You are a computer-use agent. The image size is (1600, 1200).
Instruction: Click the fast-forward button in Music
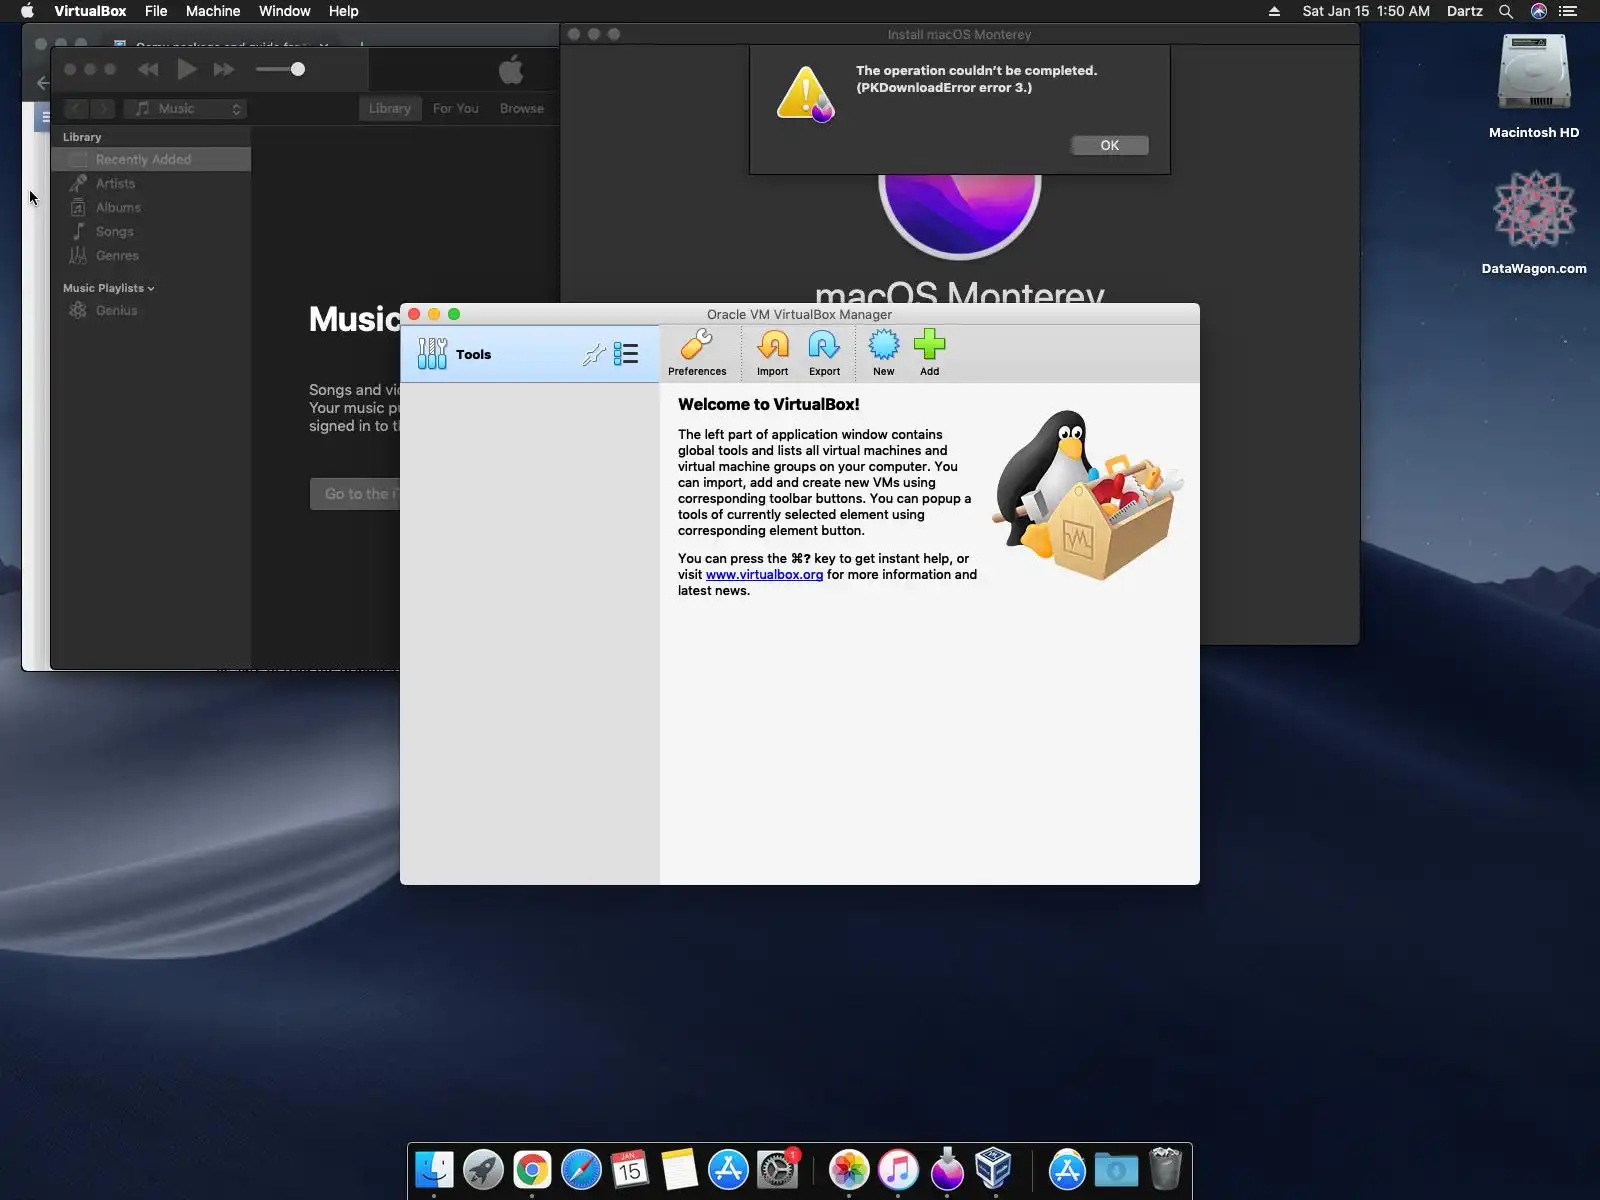tap(224, 69)
